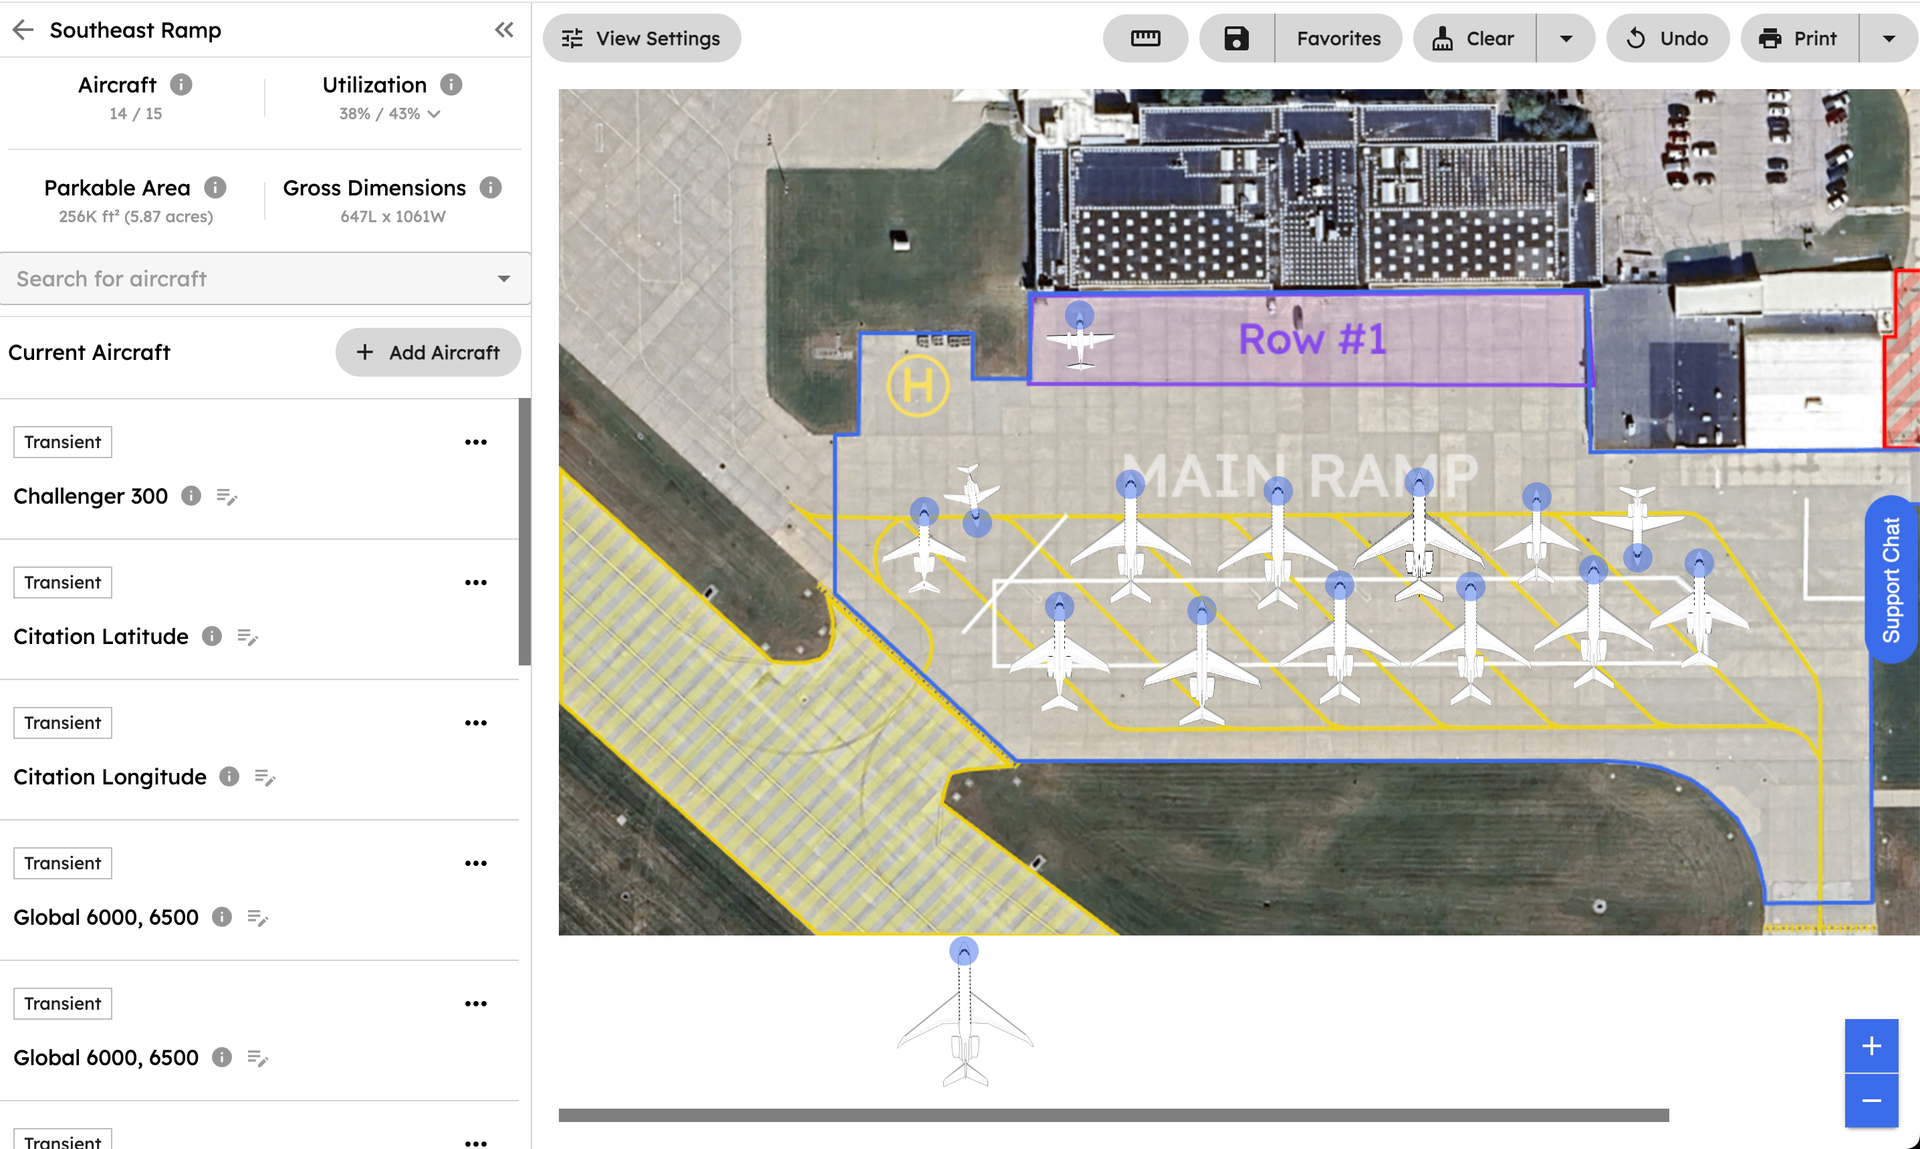Open Aircraft count info icon

pyautogui.click(x=181, y=85)
